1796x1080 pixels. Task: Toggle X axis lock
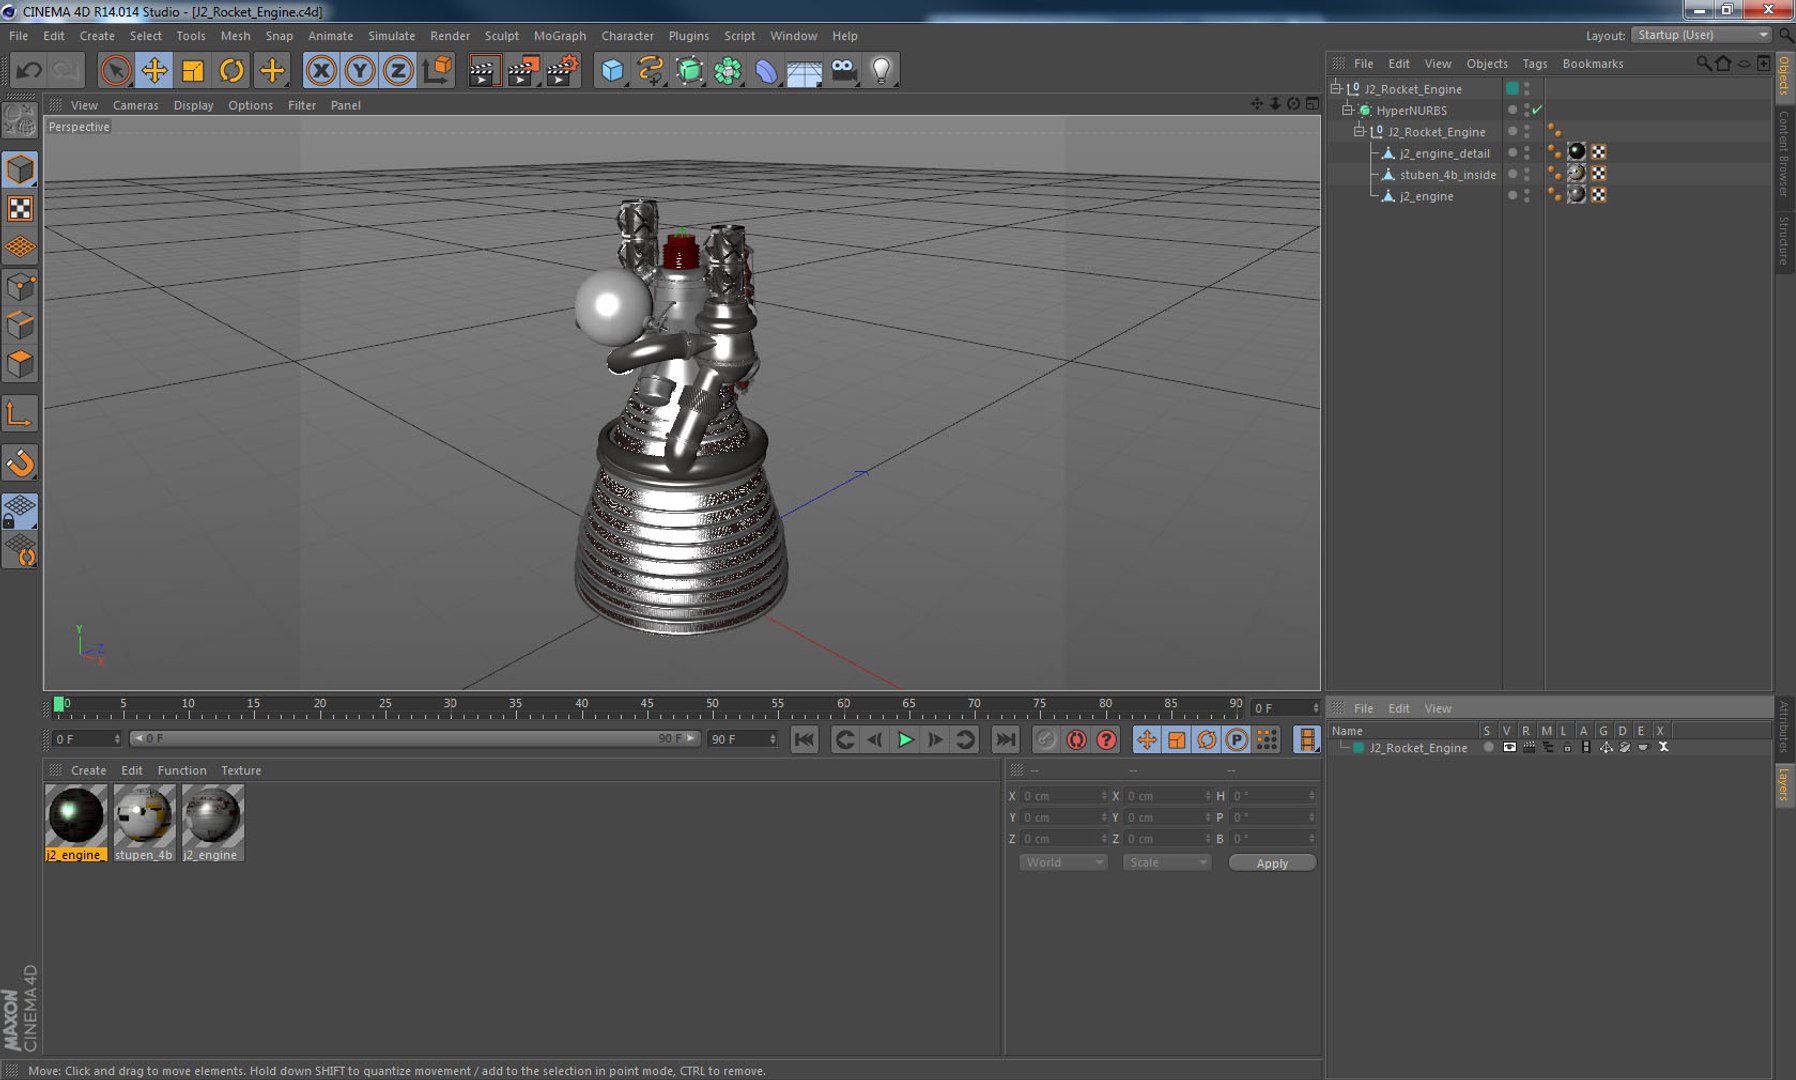click(x=321, y=70)
